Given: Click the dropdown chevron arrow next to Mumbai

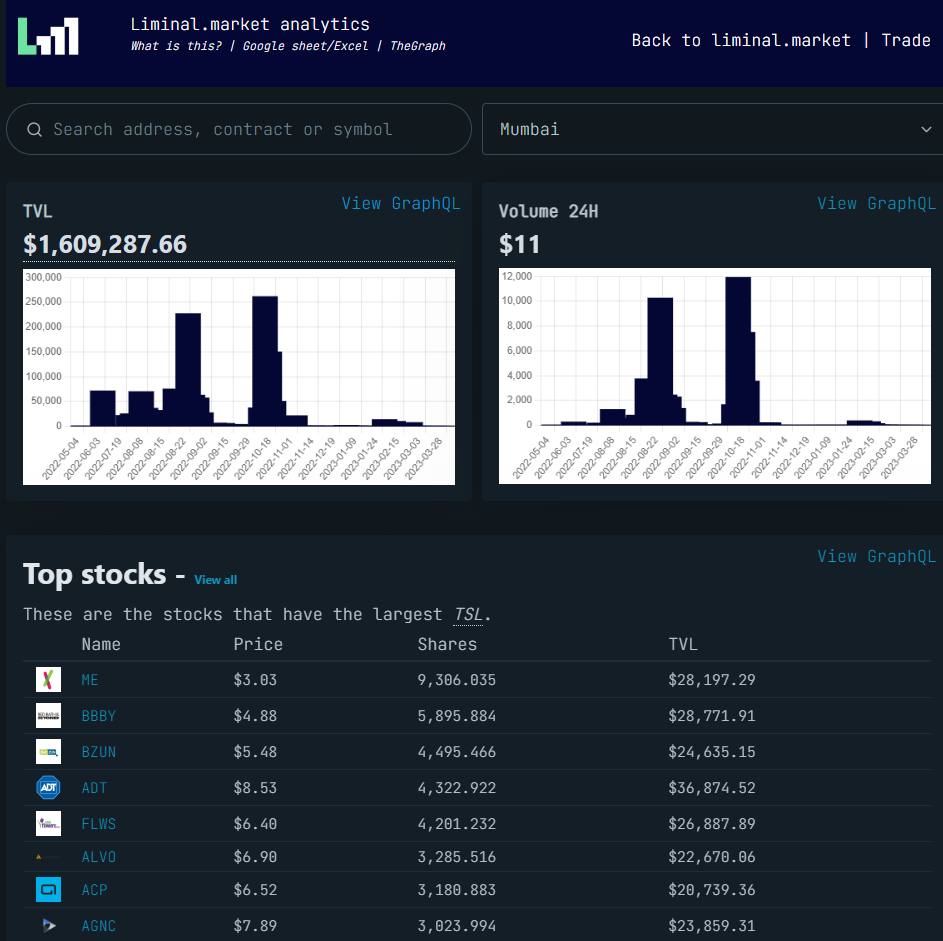Looking at the screenshot, I should [x=926, y=129].
